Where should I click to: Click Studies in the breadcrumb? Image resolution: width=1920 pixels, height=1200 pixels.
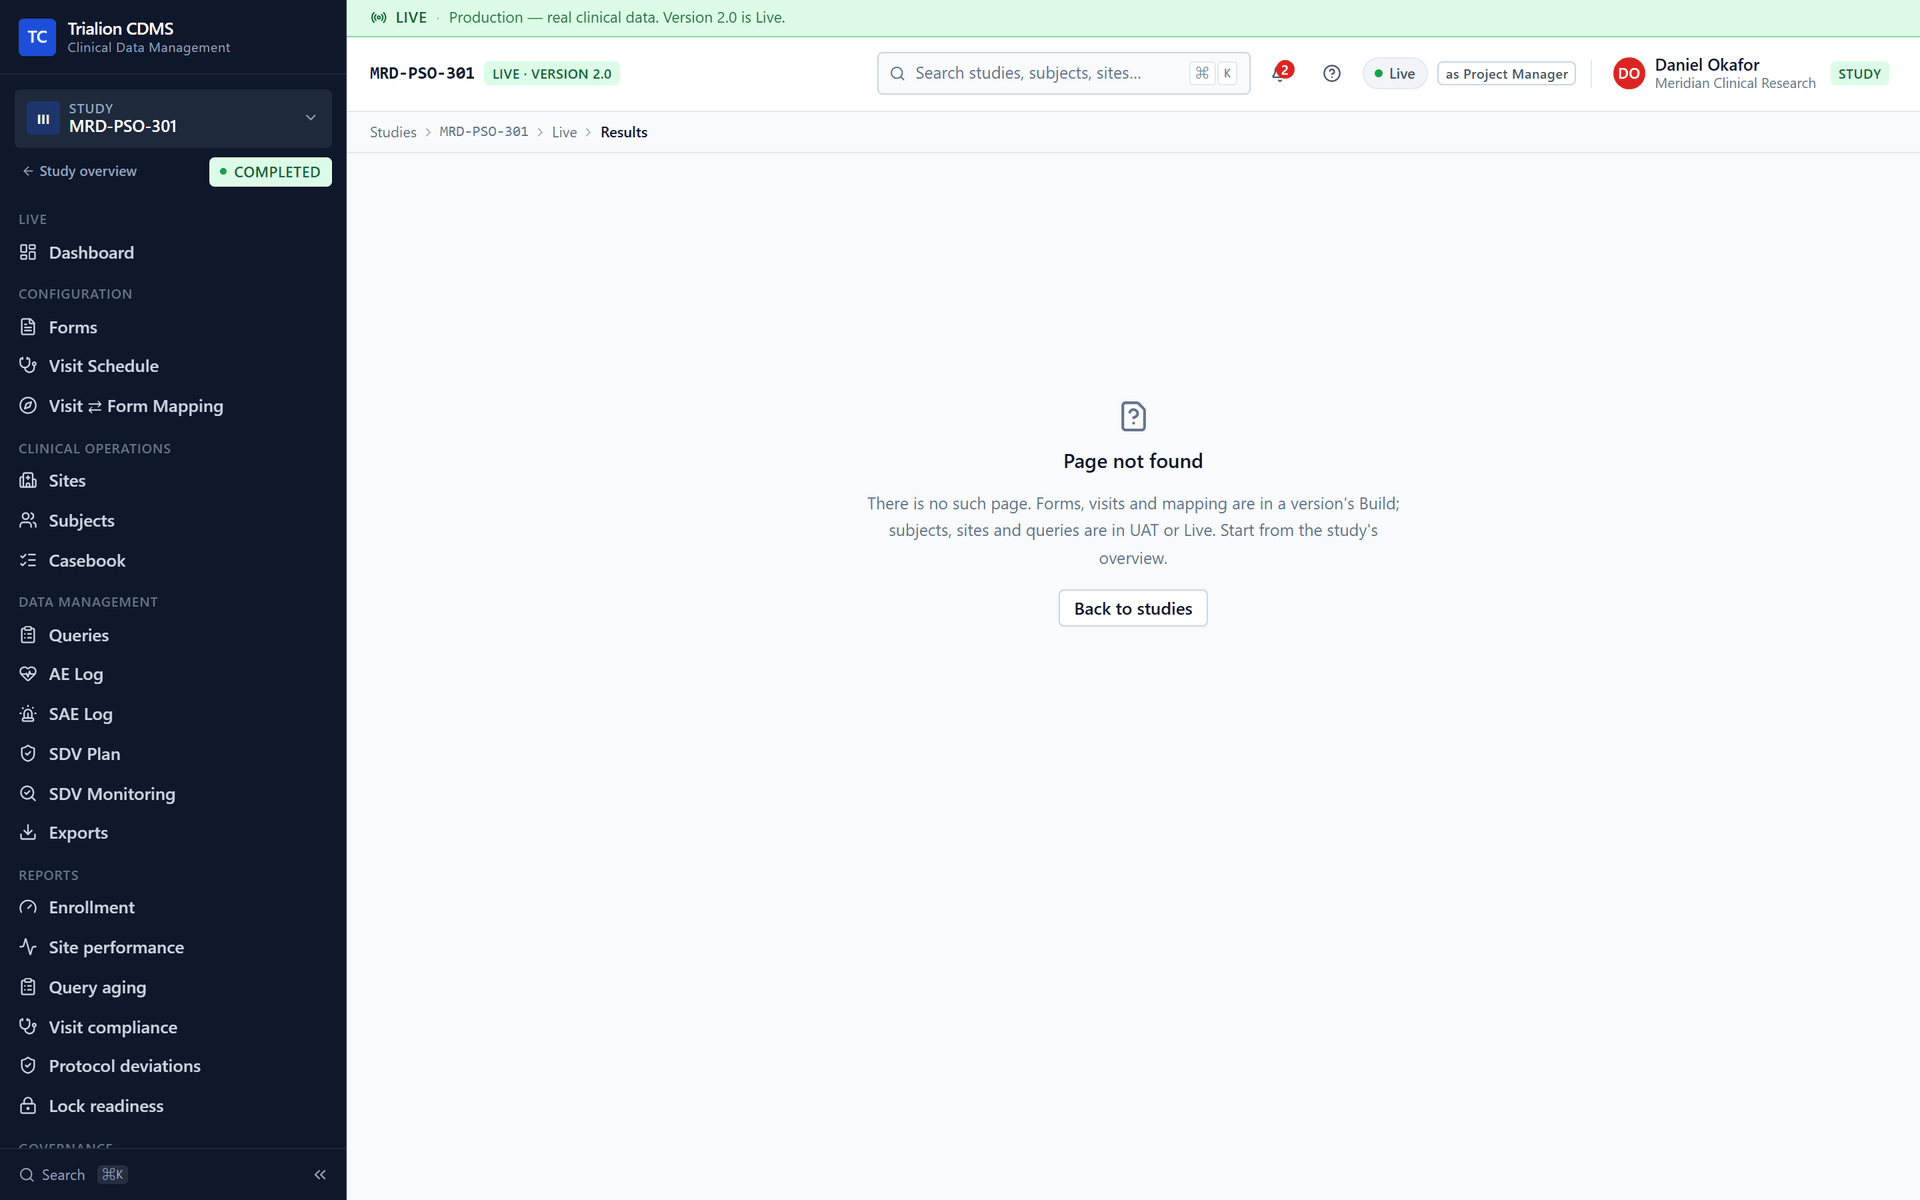pos(393,132)
